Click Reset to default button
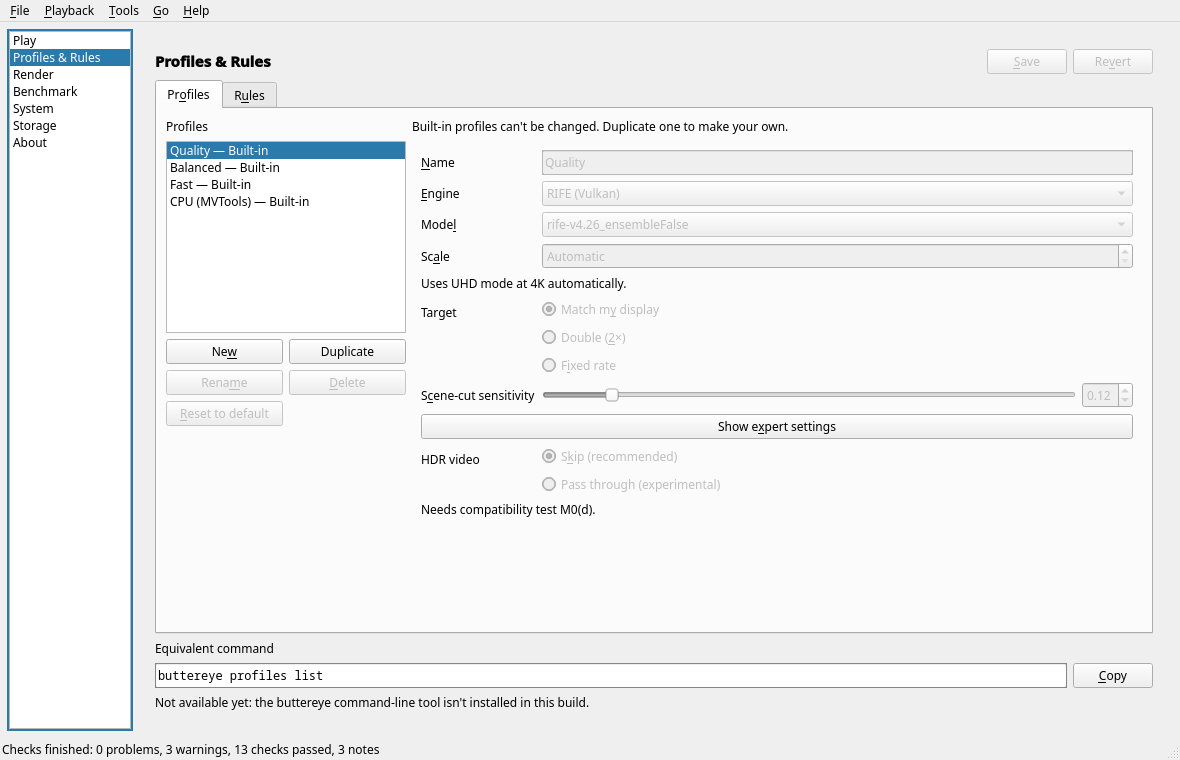The width and height of the screenshot is (1180, 760). click(224, 414)
